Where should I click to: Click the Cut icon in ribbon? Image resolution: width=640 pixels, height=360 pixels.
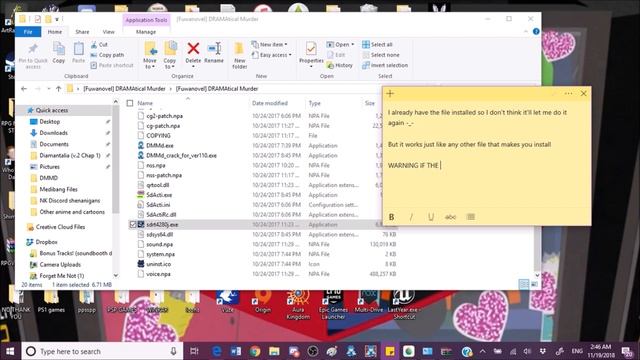94,44
